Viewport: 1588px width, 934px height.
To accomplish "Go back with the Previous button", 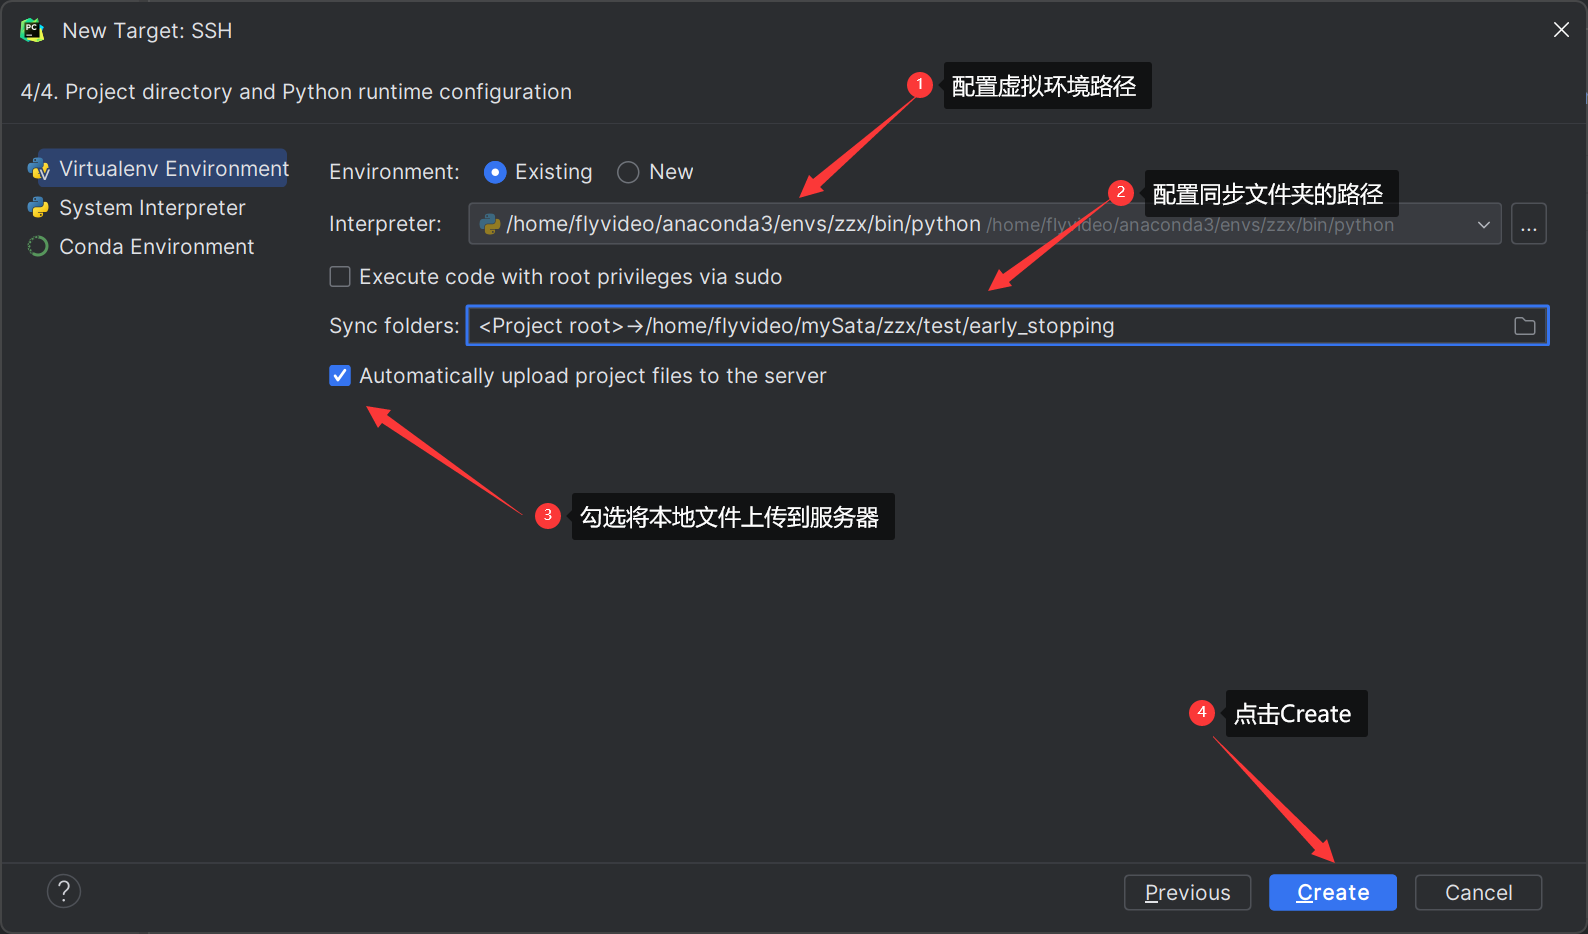I will tap(1188, 892).
